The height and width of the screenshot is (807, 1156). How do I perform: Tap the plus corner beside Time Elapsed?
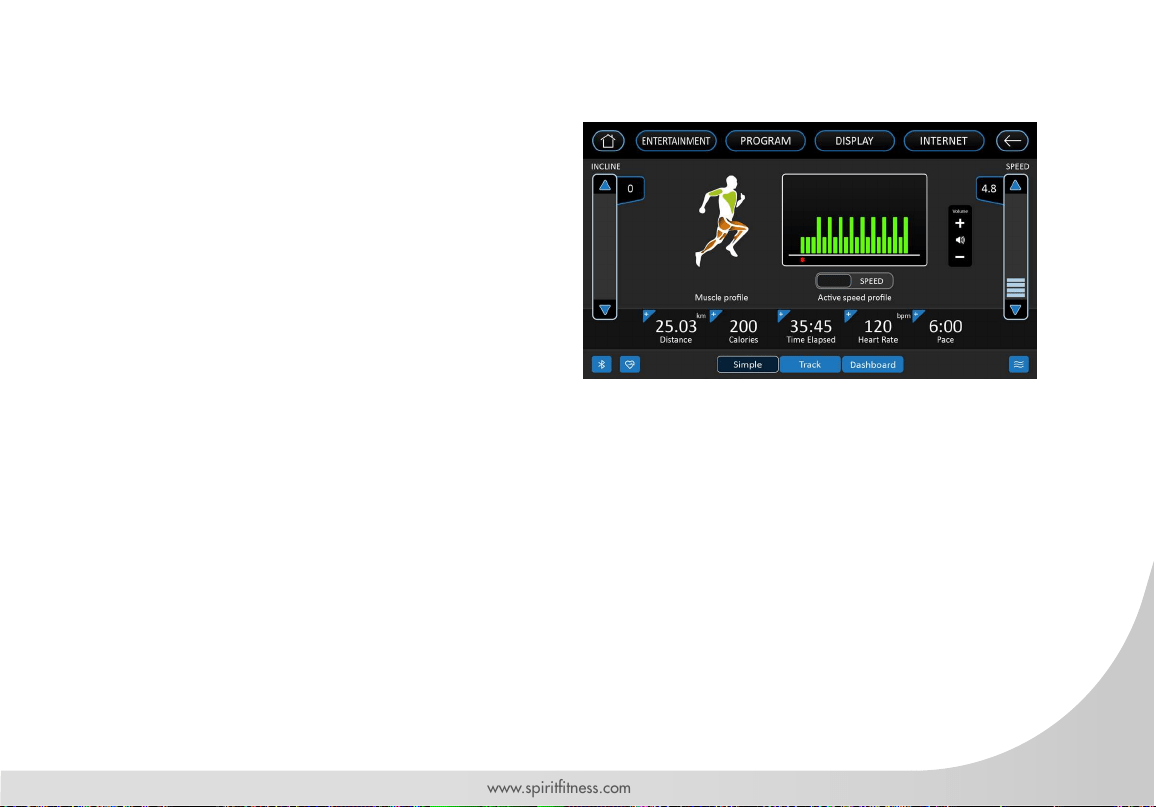pos(782,315)
